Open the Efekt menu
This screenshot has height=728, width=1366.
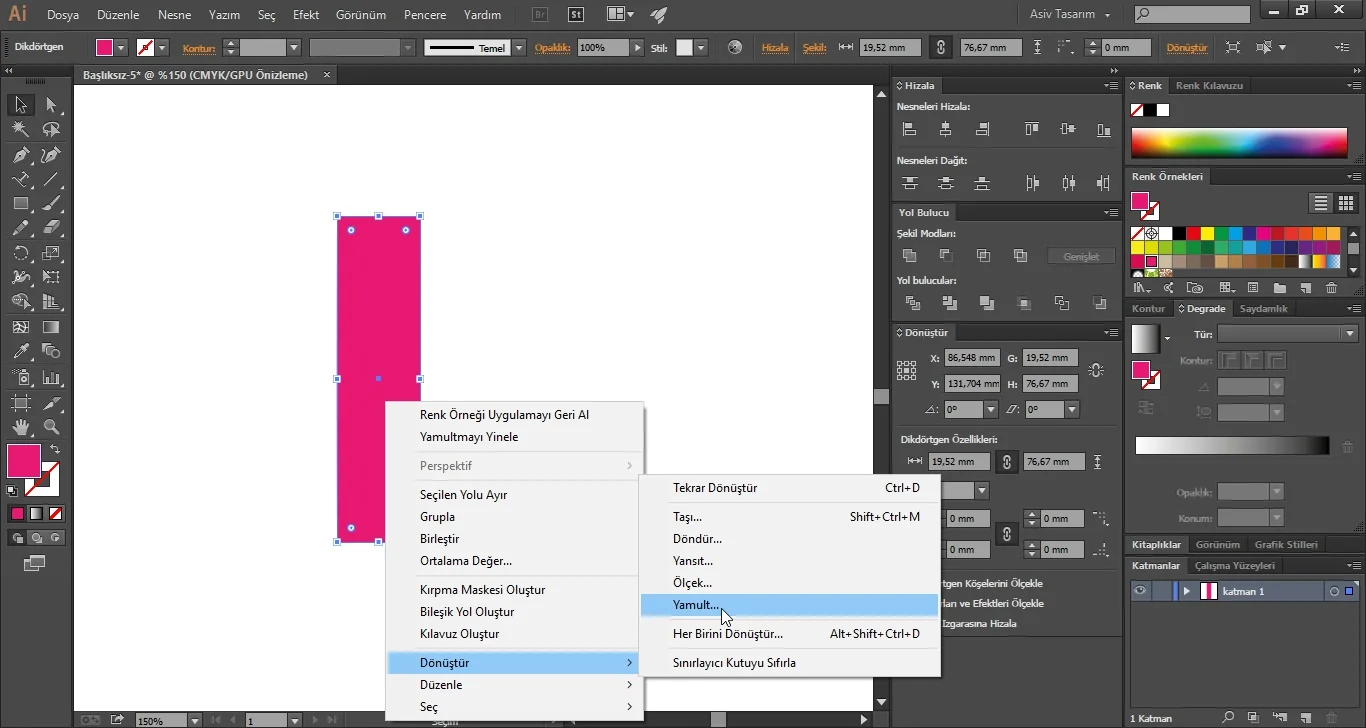306,15
